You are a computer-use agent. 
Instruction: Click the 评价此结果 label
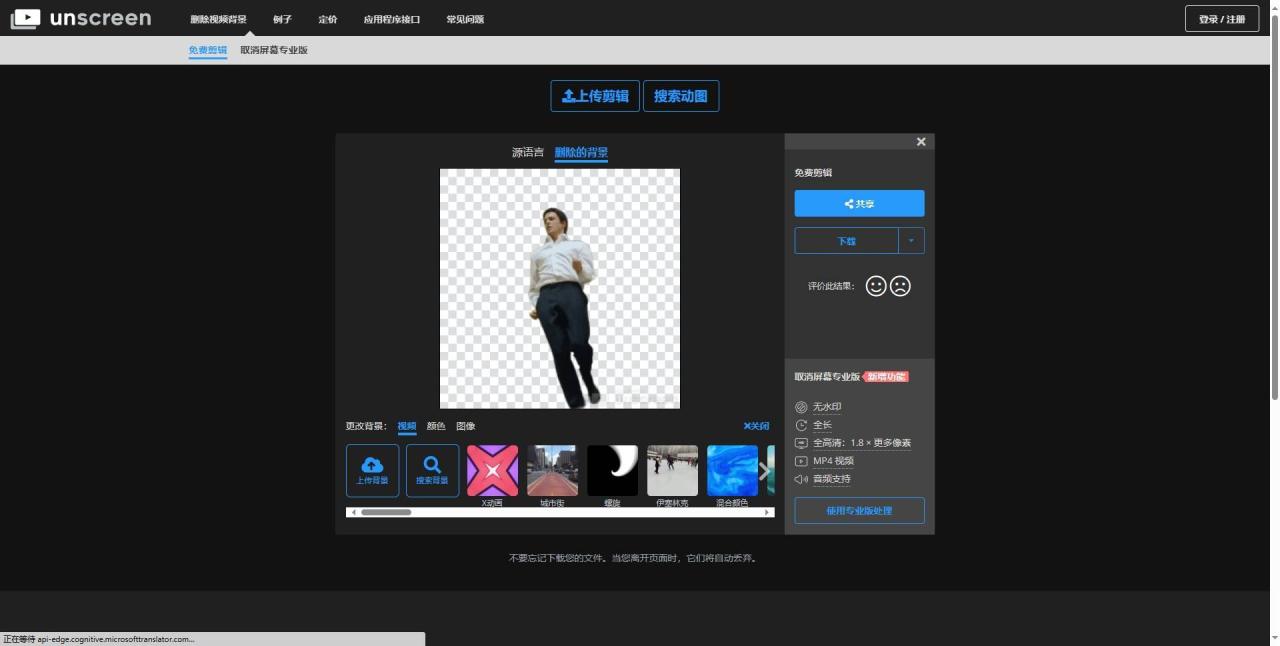click(x=832, y=286)
